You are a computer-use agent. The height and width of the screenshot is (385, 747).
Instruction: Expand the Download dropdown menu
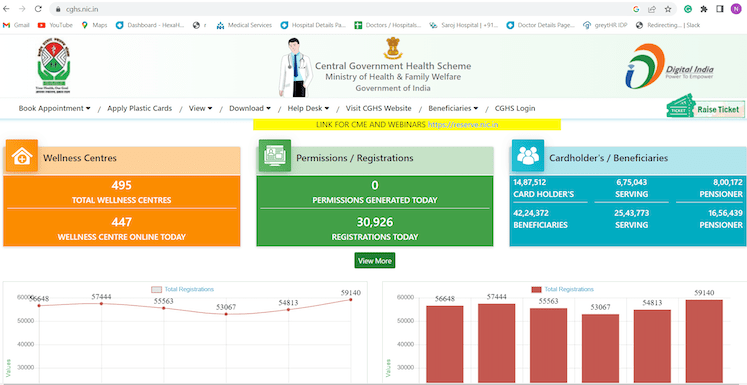250,108
